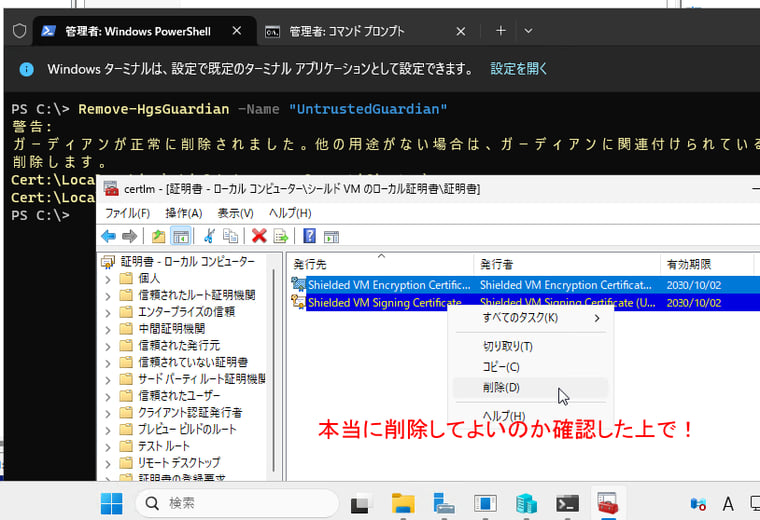Screen dimensions: 760x520
Task: Open the ヘルプ(H) menu in menu bar
Action: pyautogui.click(x=290, y=213)
